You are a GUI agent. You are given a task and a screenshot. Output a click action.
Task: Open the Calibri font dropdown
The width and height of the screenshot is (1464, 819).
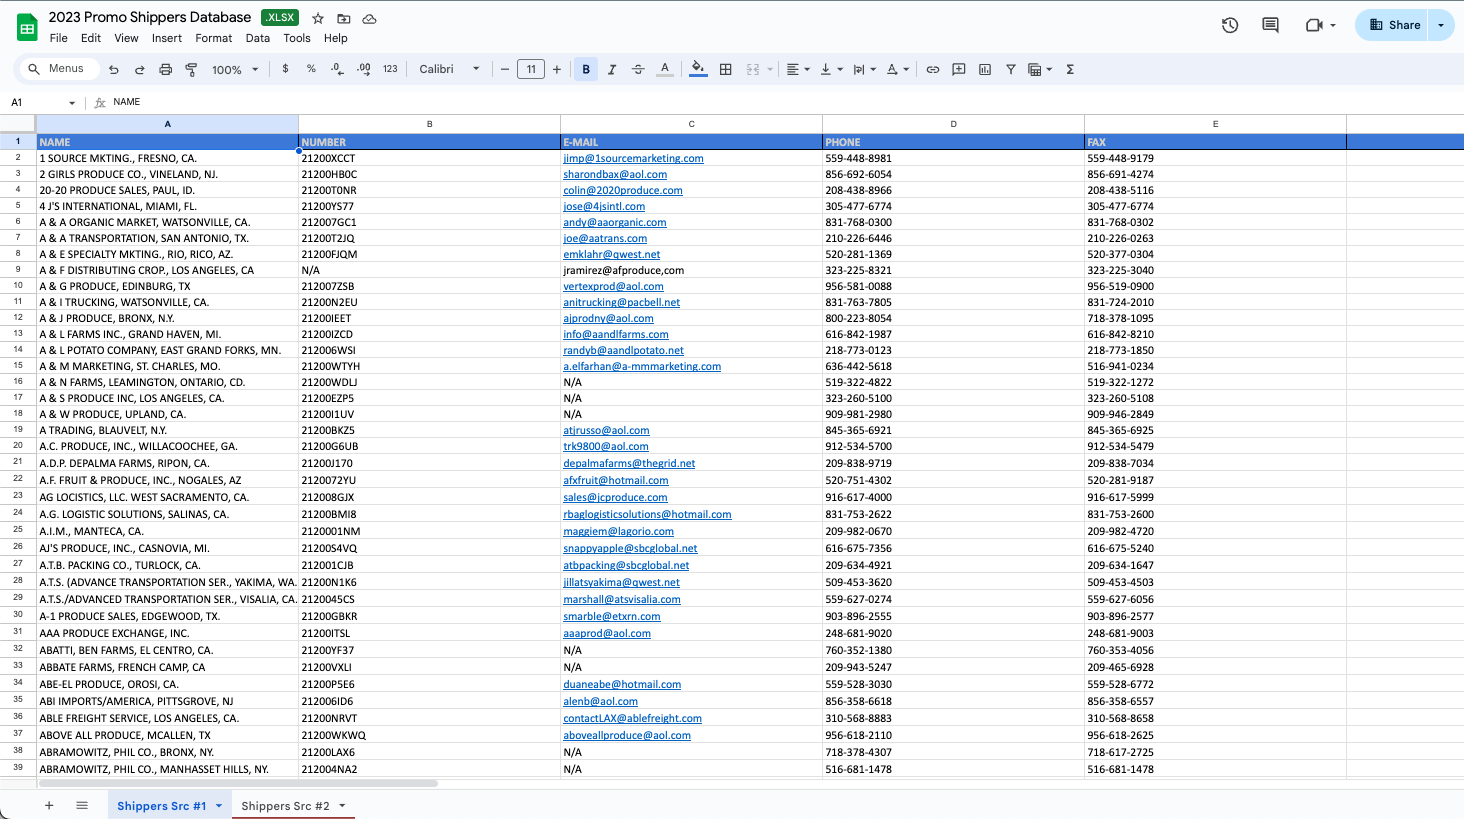(x=449, y=69)
